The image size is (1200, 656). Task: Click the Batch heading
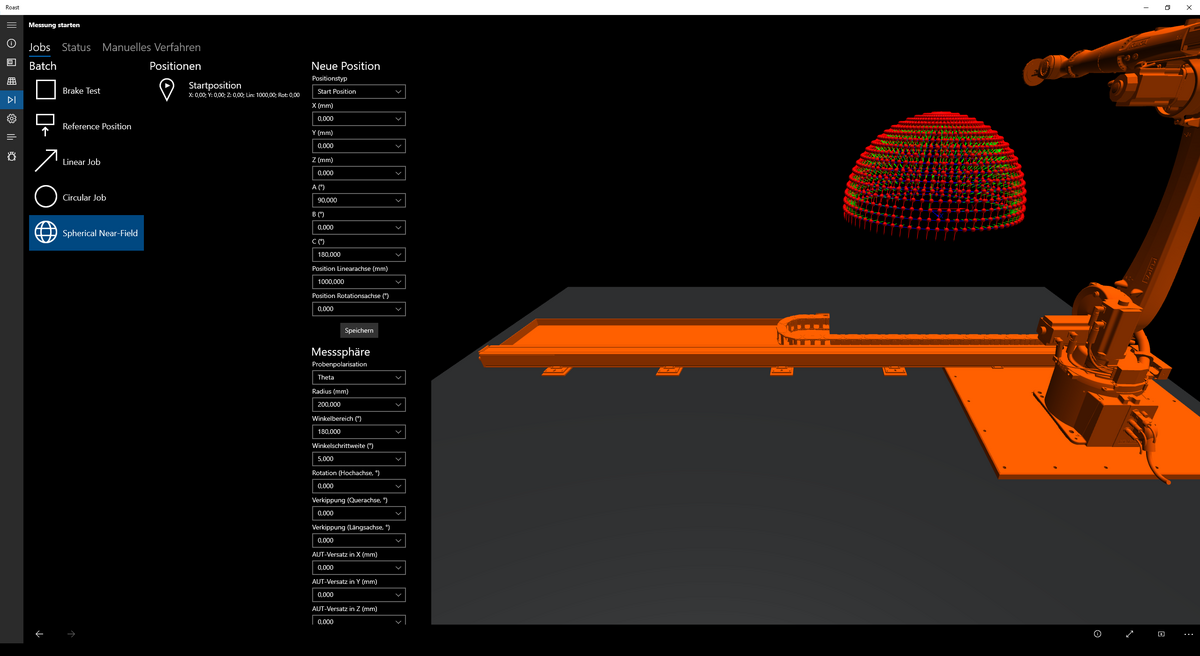[x=43, y=66]
